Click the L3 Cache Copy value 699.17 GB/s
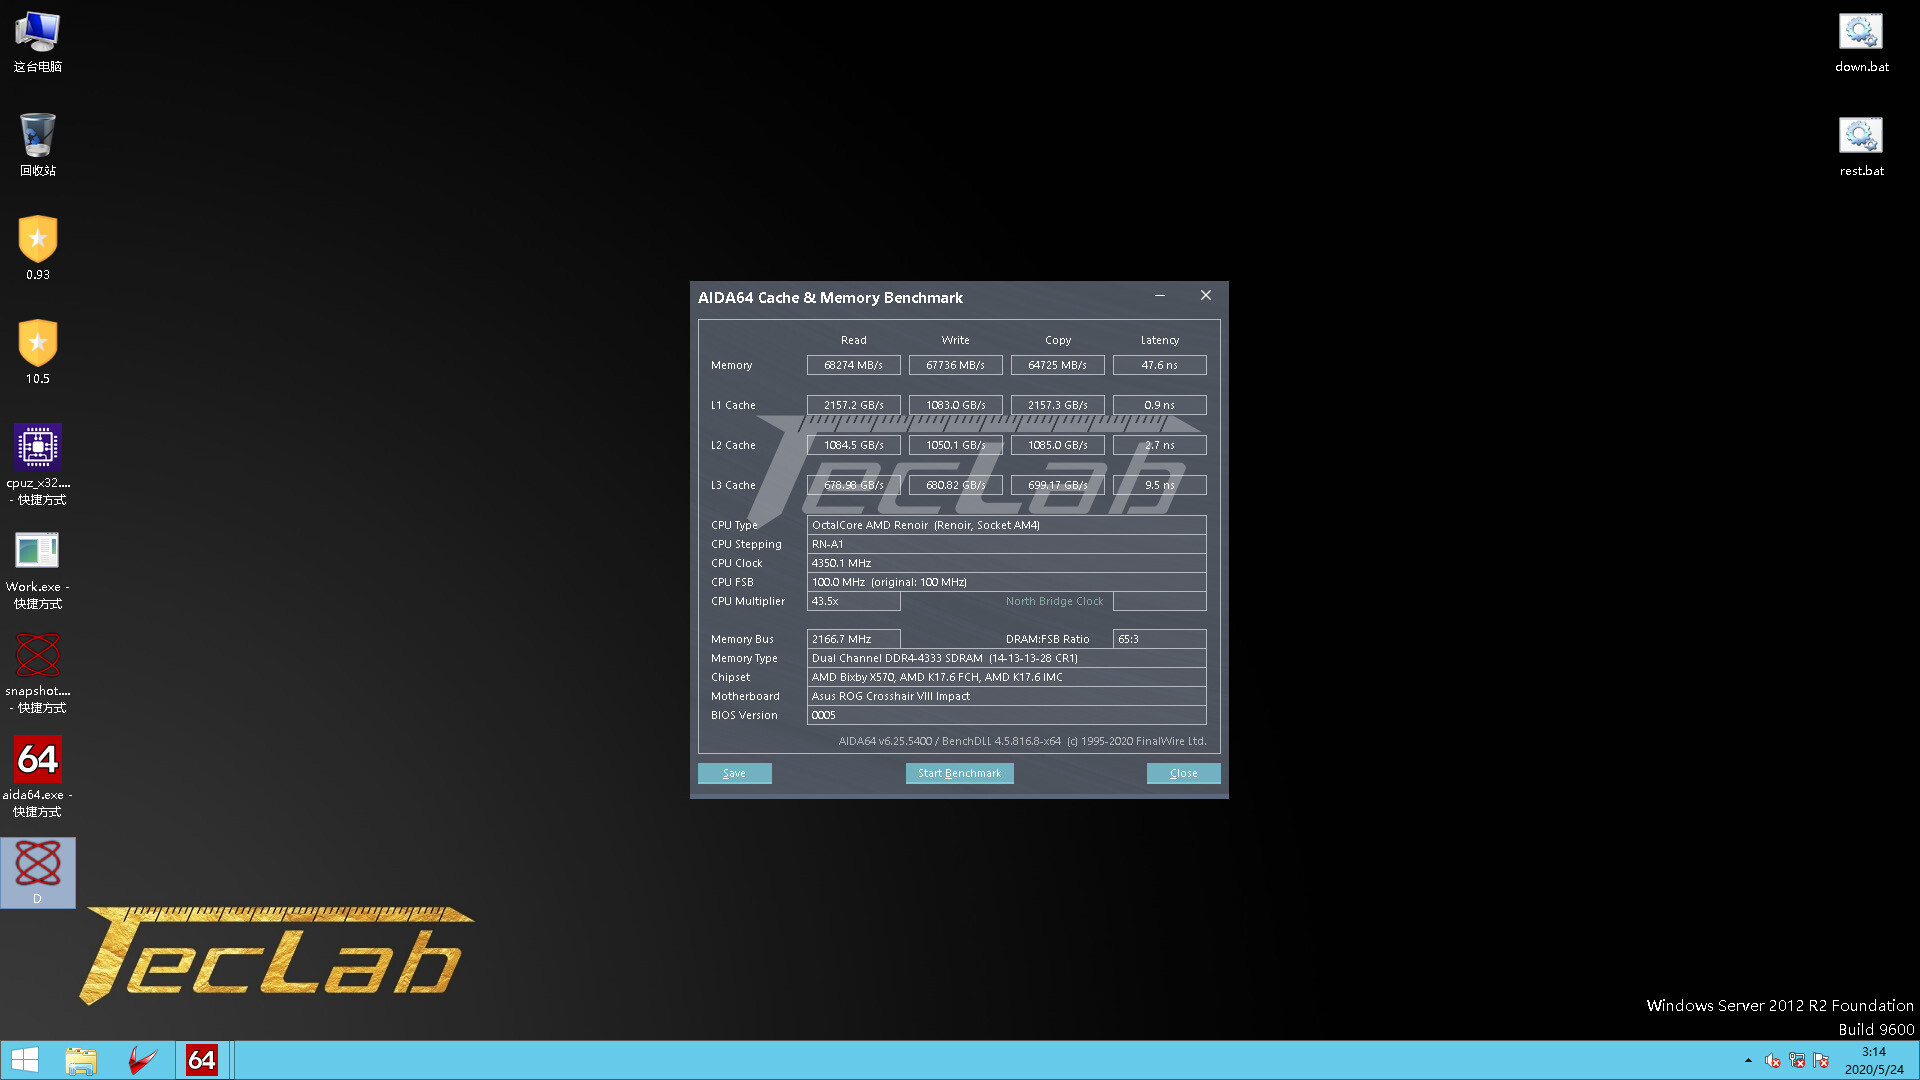 pyautogui.click(x=1057, y=485)
